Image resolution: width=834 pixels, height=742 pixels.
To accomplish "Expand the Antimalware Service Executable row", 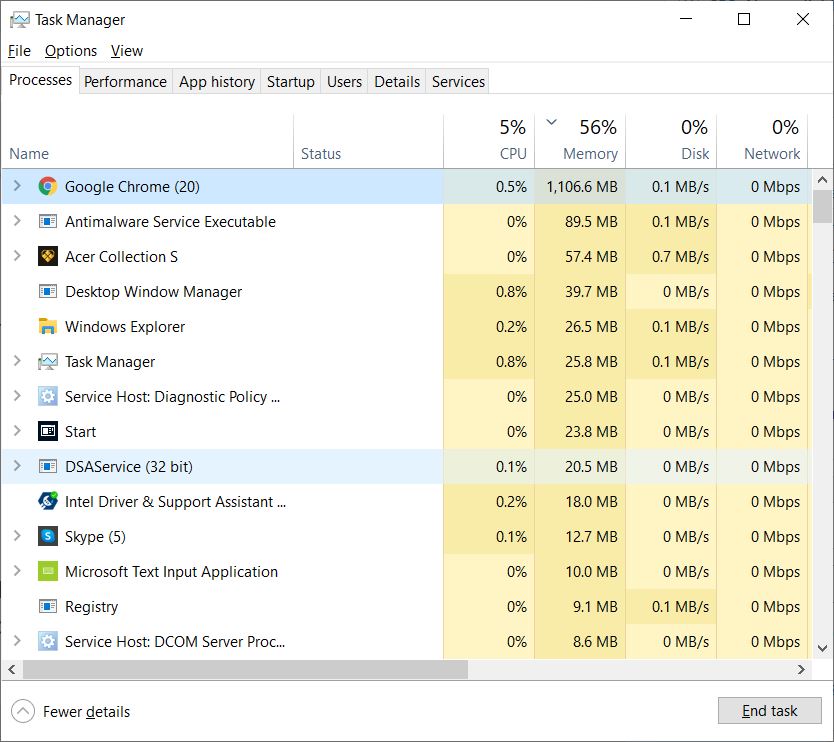I will (x=17, y=221).
